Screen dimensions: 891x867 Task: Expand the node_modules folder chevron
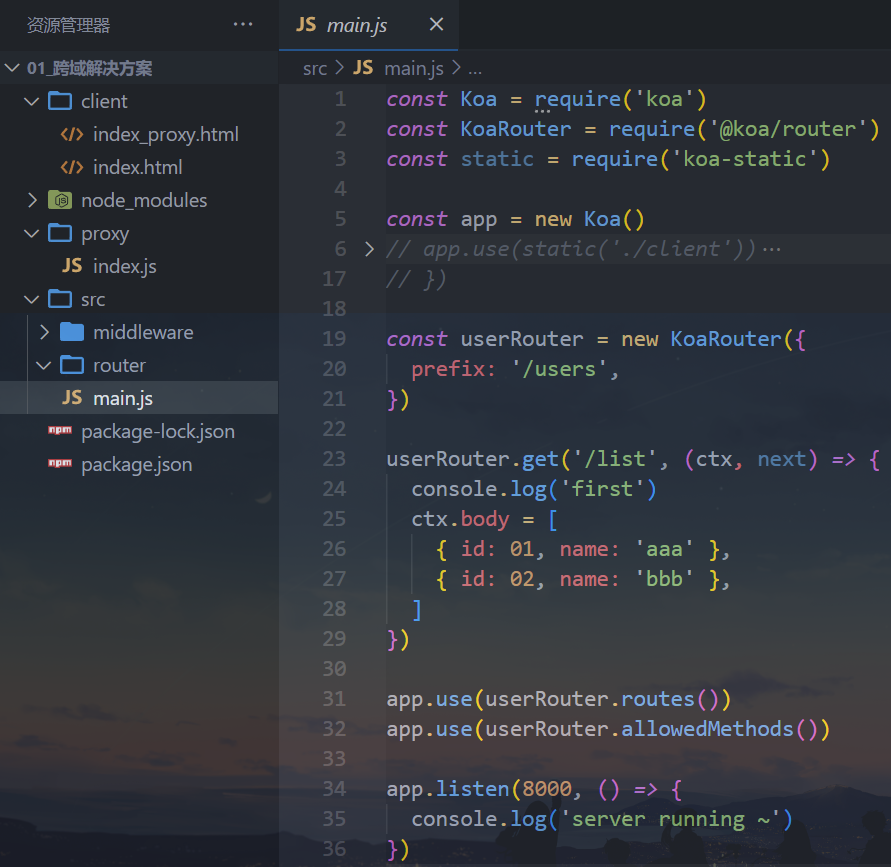pos(32,200)
